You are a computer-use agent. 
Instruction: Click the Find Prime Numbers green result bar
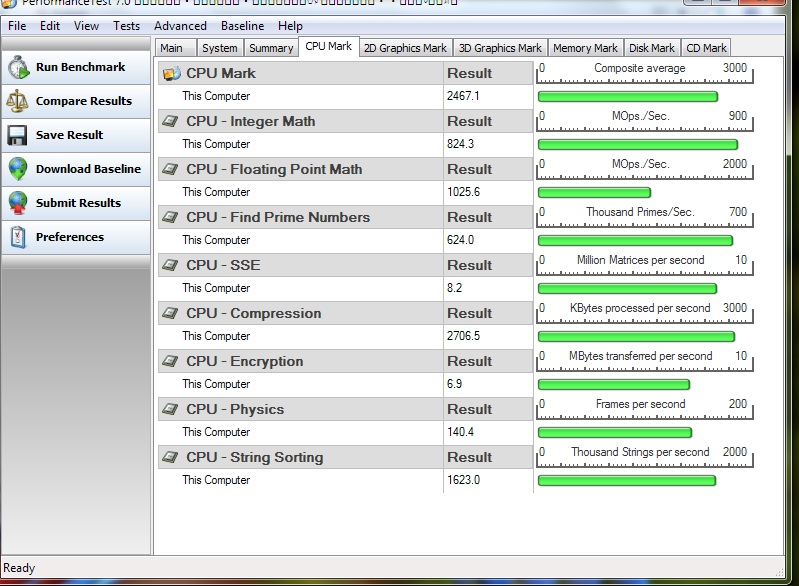pyautogui.click(x=635, y=241)
